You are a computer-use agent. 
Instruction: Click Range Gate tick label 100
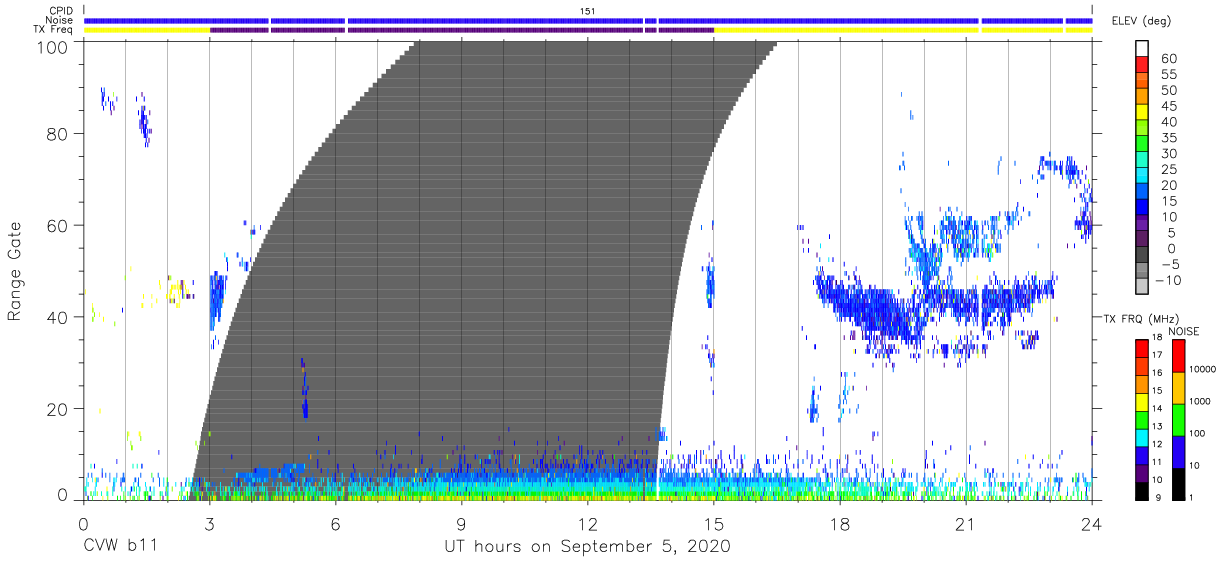coord(51,47)
